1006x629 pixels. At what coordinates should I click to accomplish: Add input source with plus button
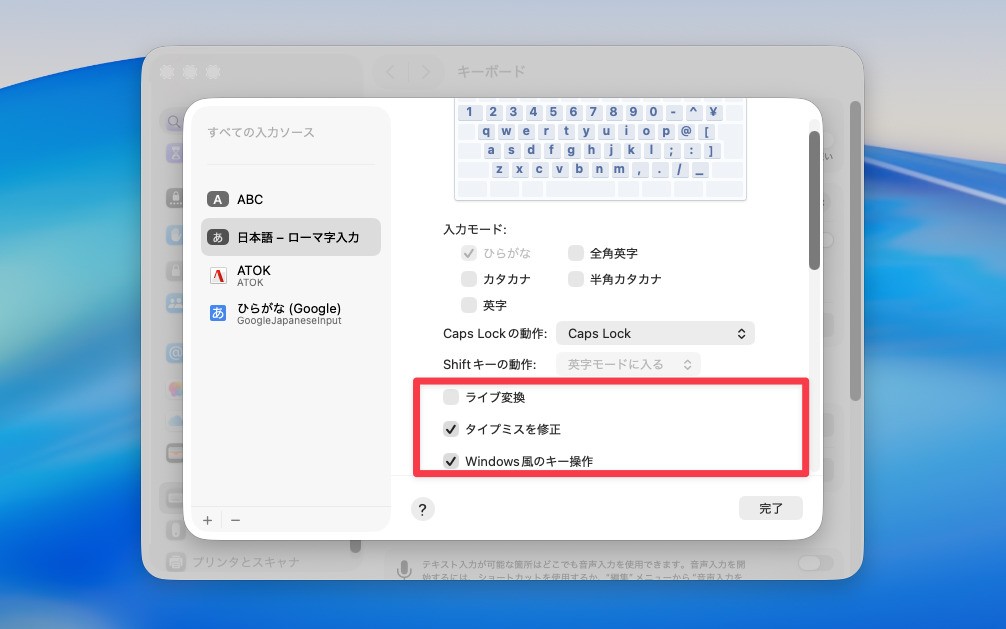point(207,521)
